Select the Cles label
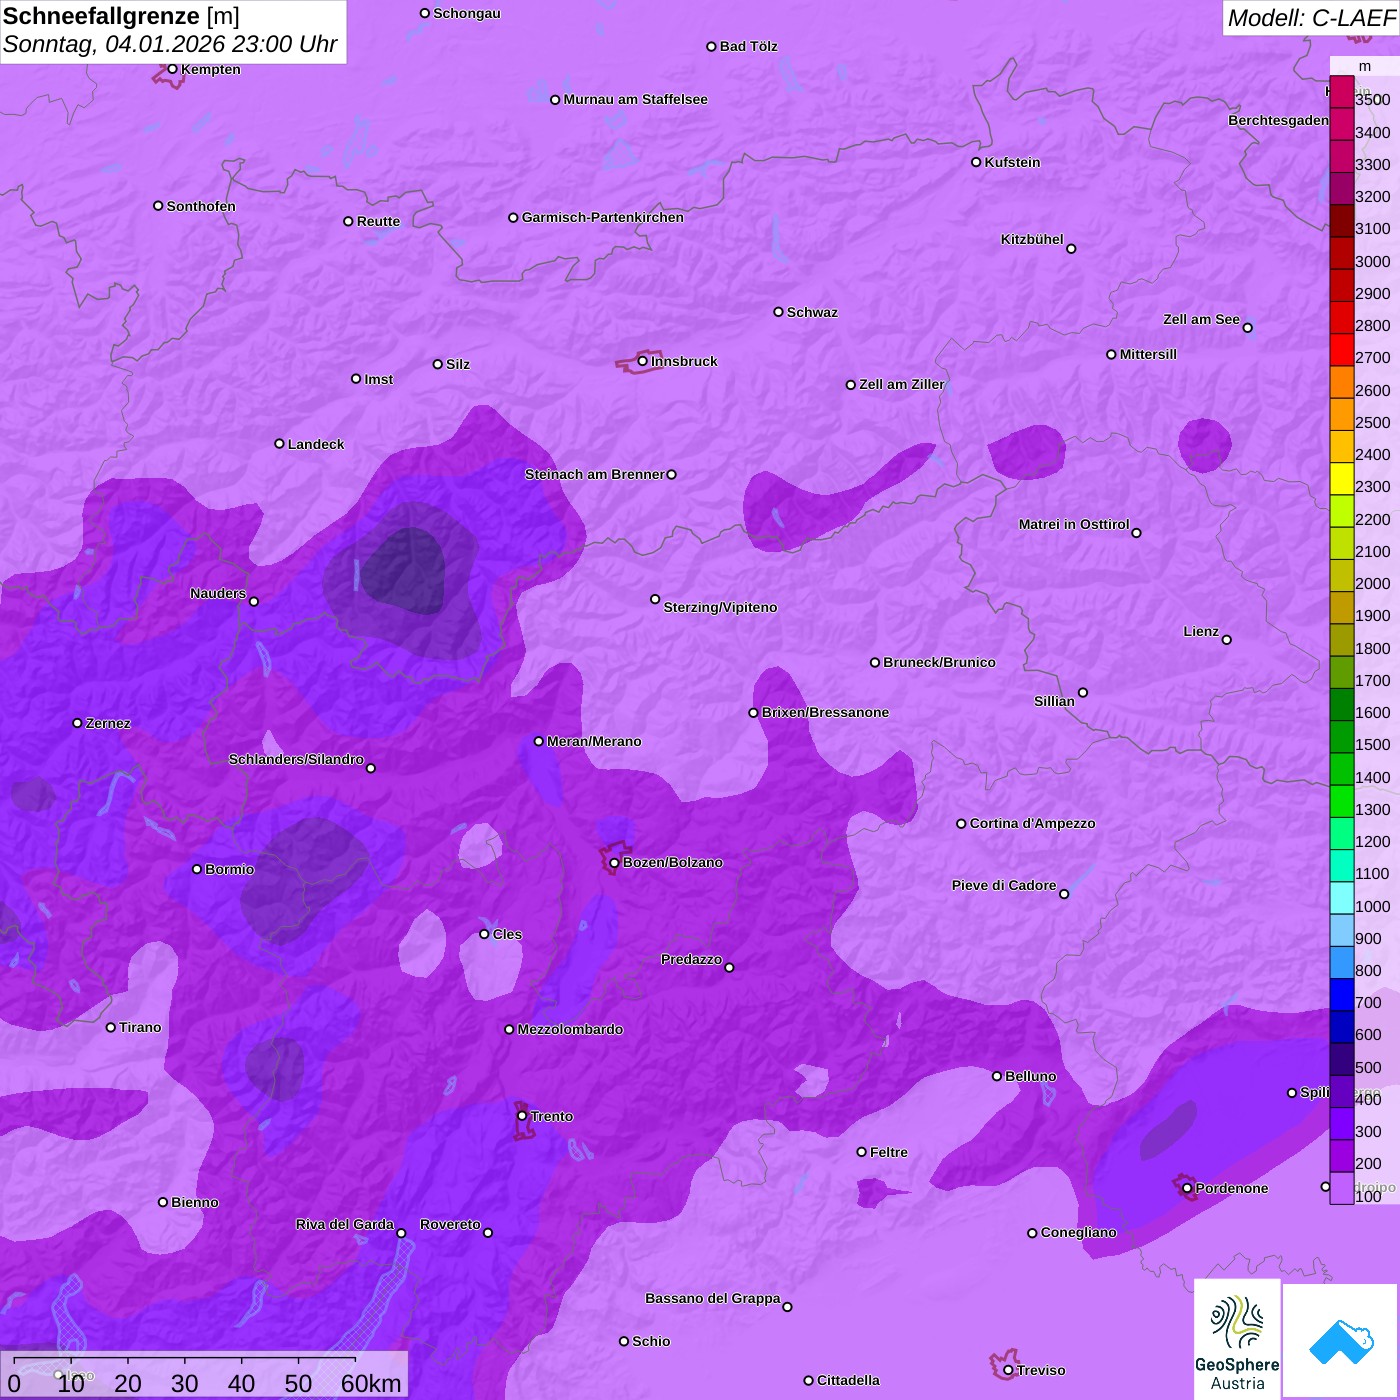The width and height of the screenshot is (1400, 1400). 507,934
